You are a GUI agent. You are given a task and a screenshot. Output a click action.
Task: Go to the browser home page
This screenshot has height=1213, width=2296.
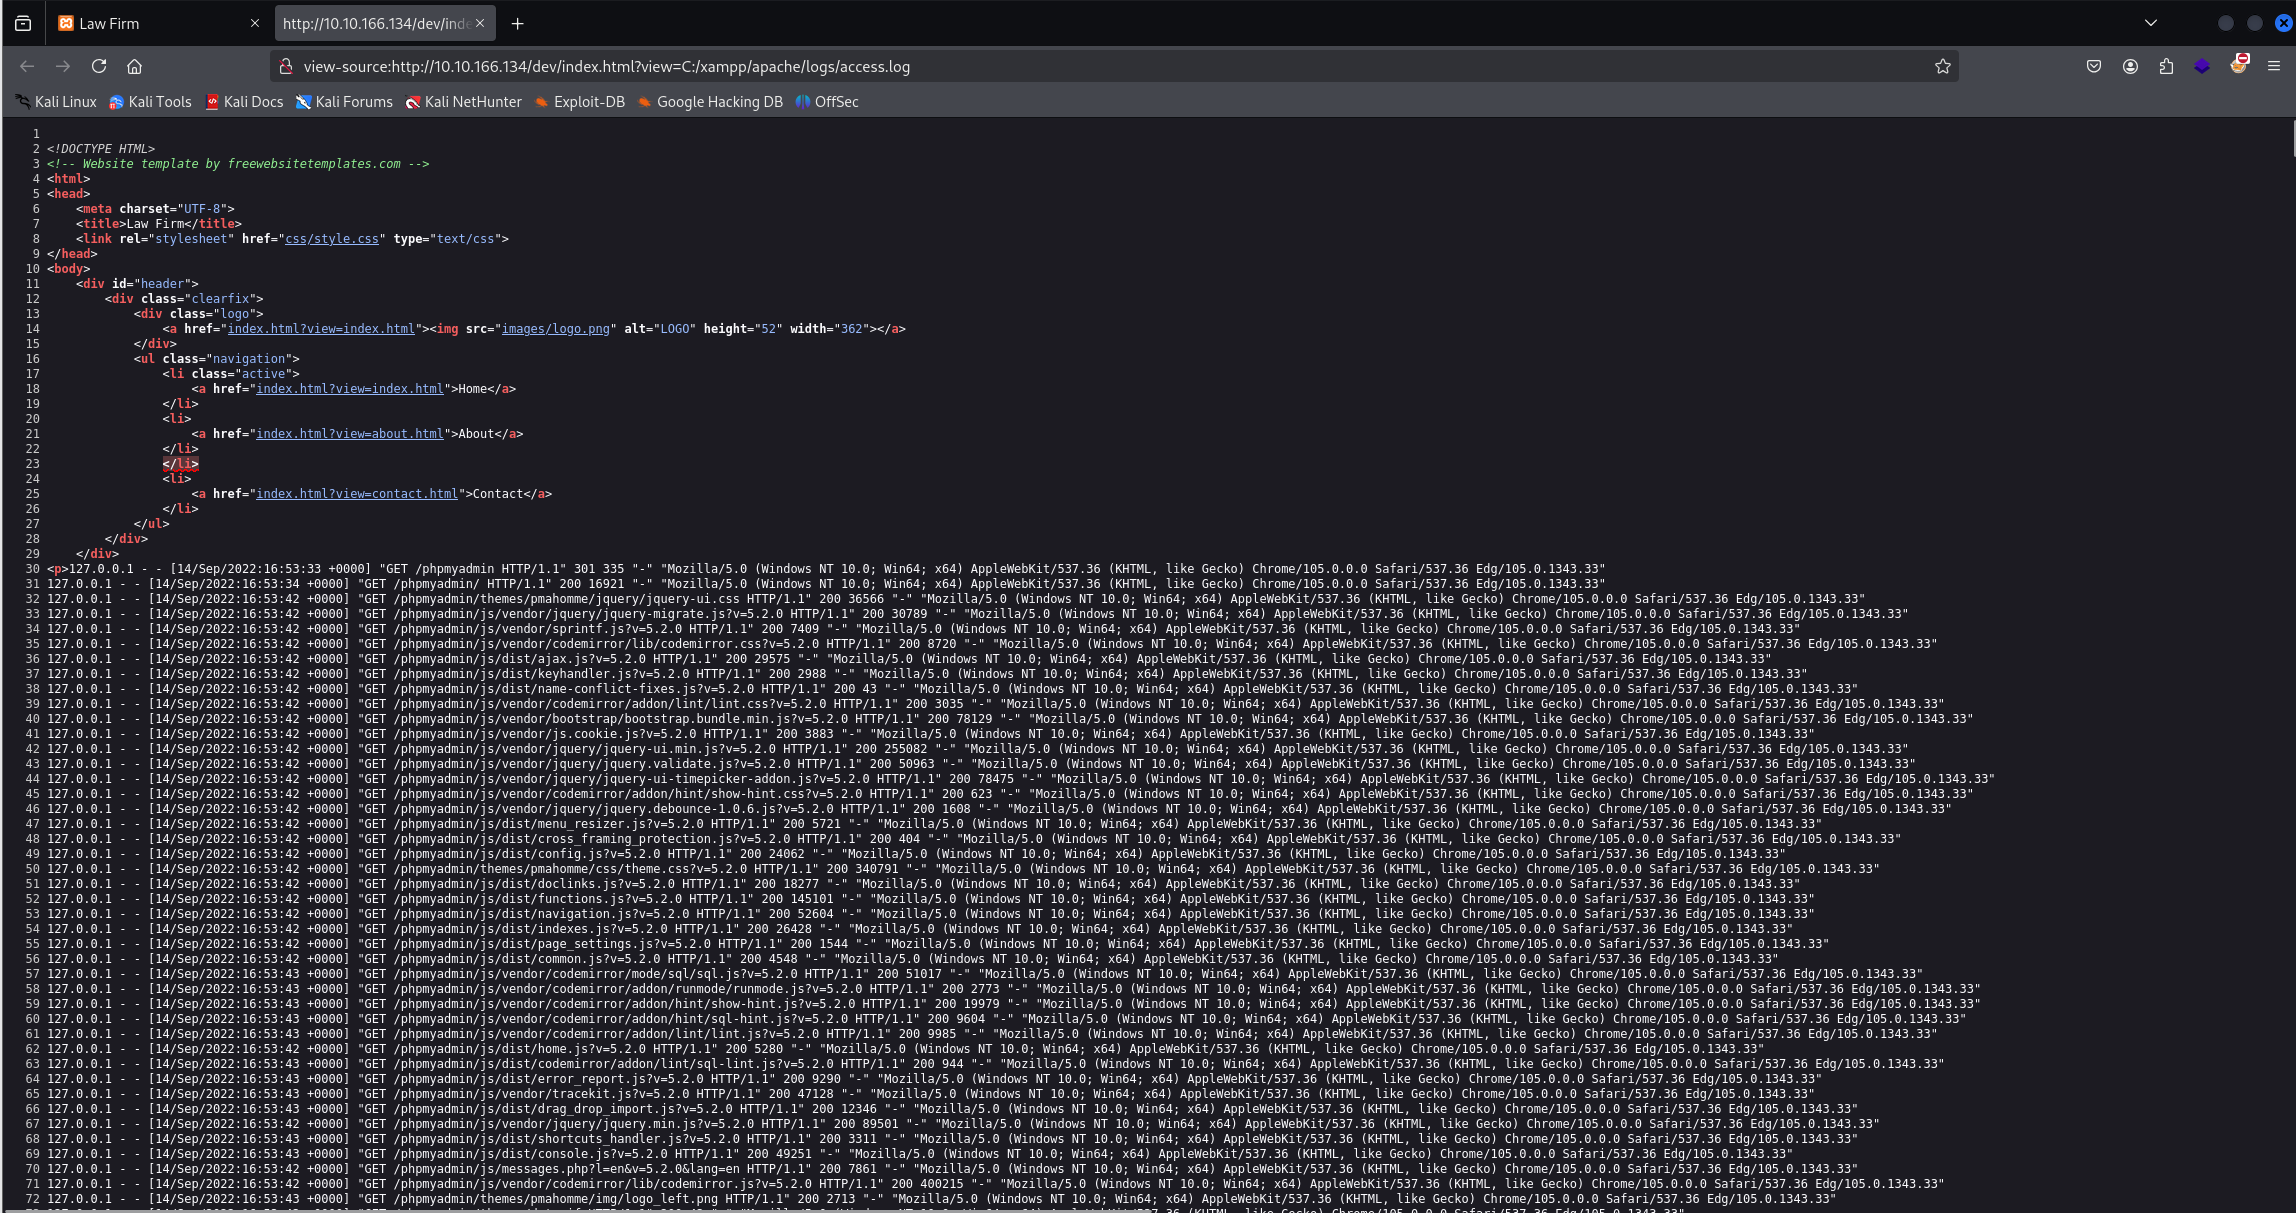pyautogui.click(x=134, y=66)
